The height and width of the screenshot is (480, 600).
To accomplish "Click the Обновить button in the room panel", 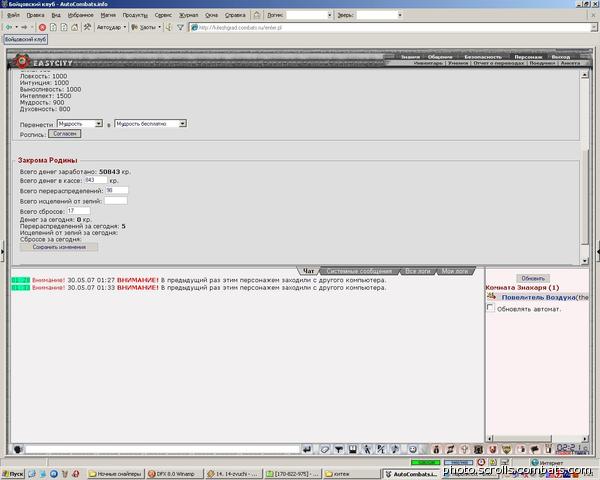I will [x=533, y=278].
